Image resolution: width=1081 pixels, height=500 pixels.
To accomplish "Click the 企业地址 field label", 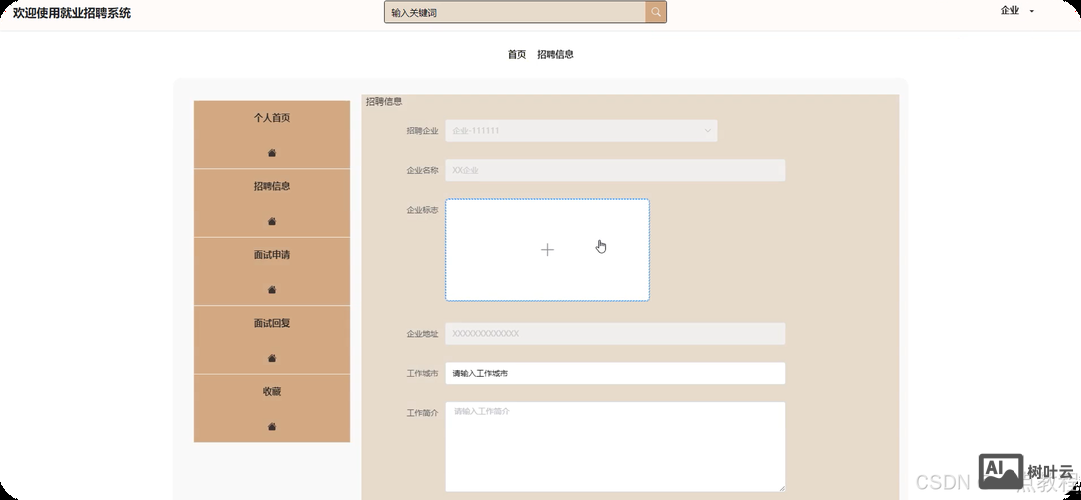I will tap(422, 334).
